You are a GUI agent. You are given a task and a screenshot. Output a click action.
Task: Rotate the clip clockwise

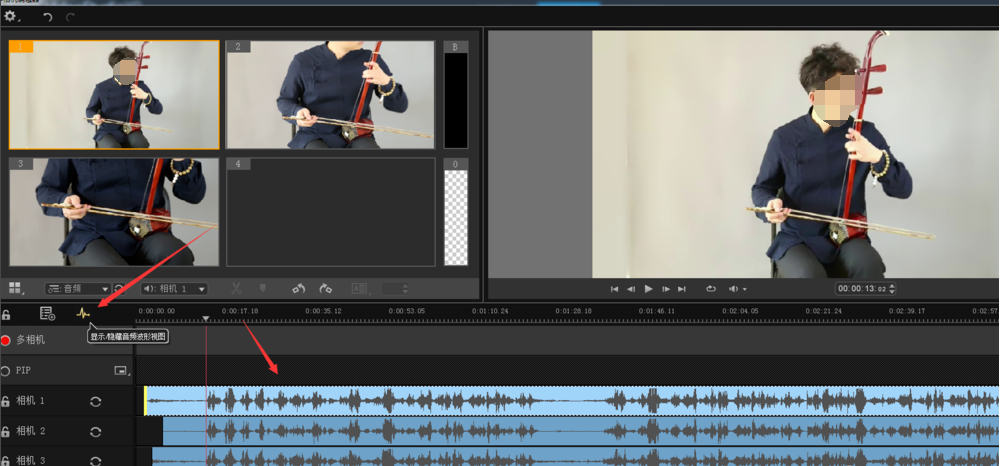tap(326, 289)
